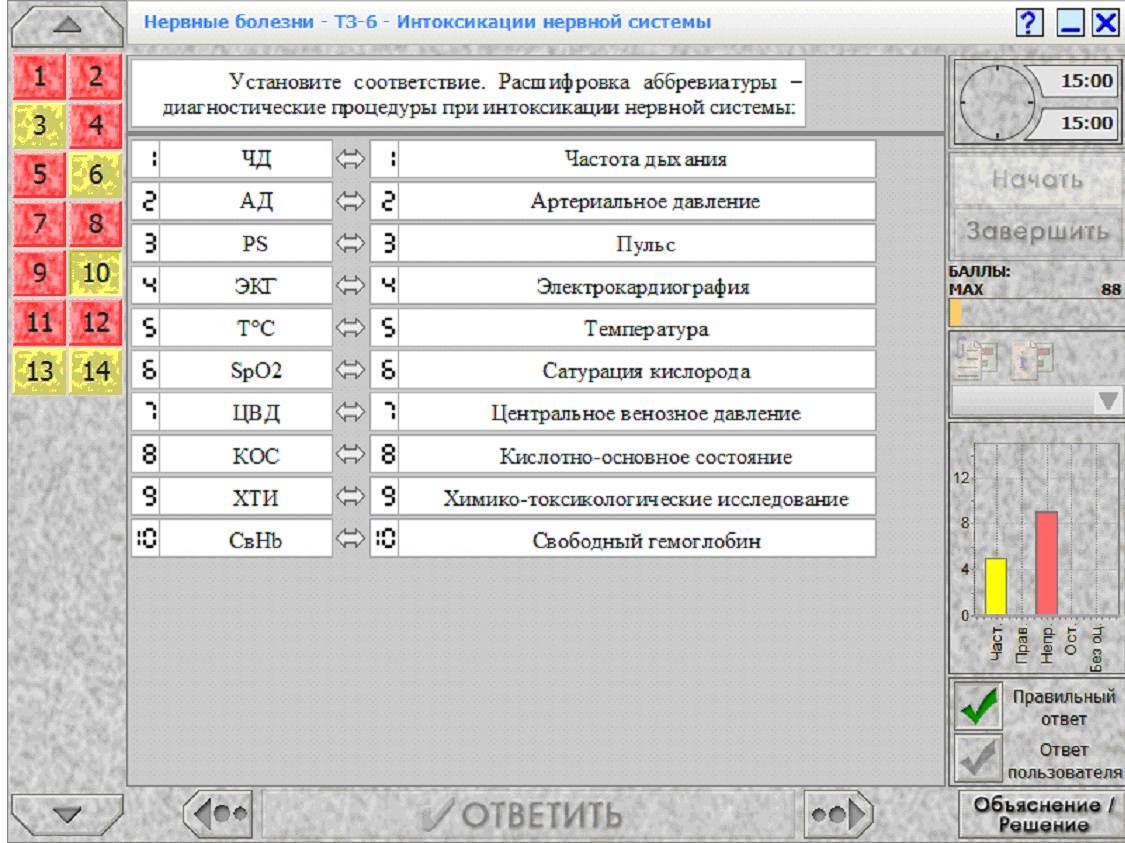
Task: Select the SpO2 abbreviation cell
Action: coord(246,370)
